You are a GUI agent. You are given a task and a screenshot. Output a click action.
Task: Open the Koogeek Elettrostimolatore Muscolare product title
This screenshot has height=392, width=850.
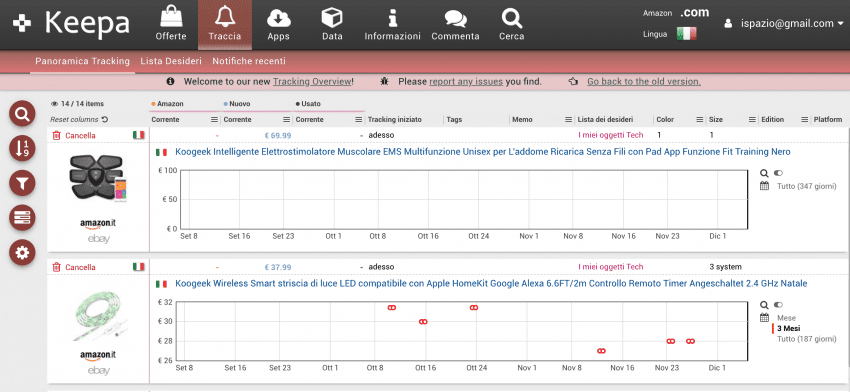pyautogui.click(x=482, y=152)
